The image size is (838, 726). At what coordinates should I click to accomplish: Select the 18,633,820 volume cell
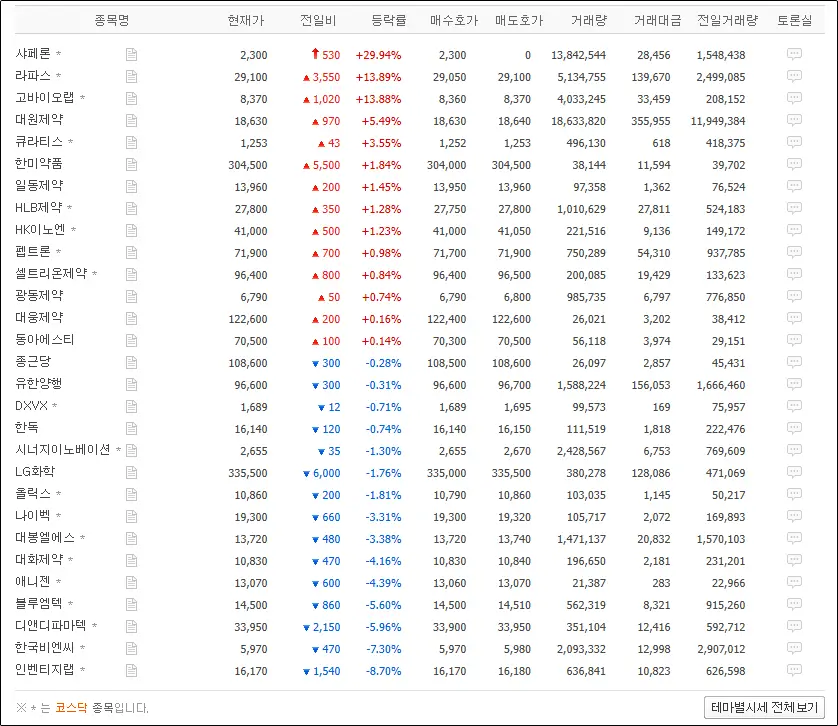click(x=578, y=121)
